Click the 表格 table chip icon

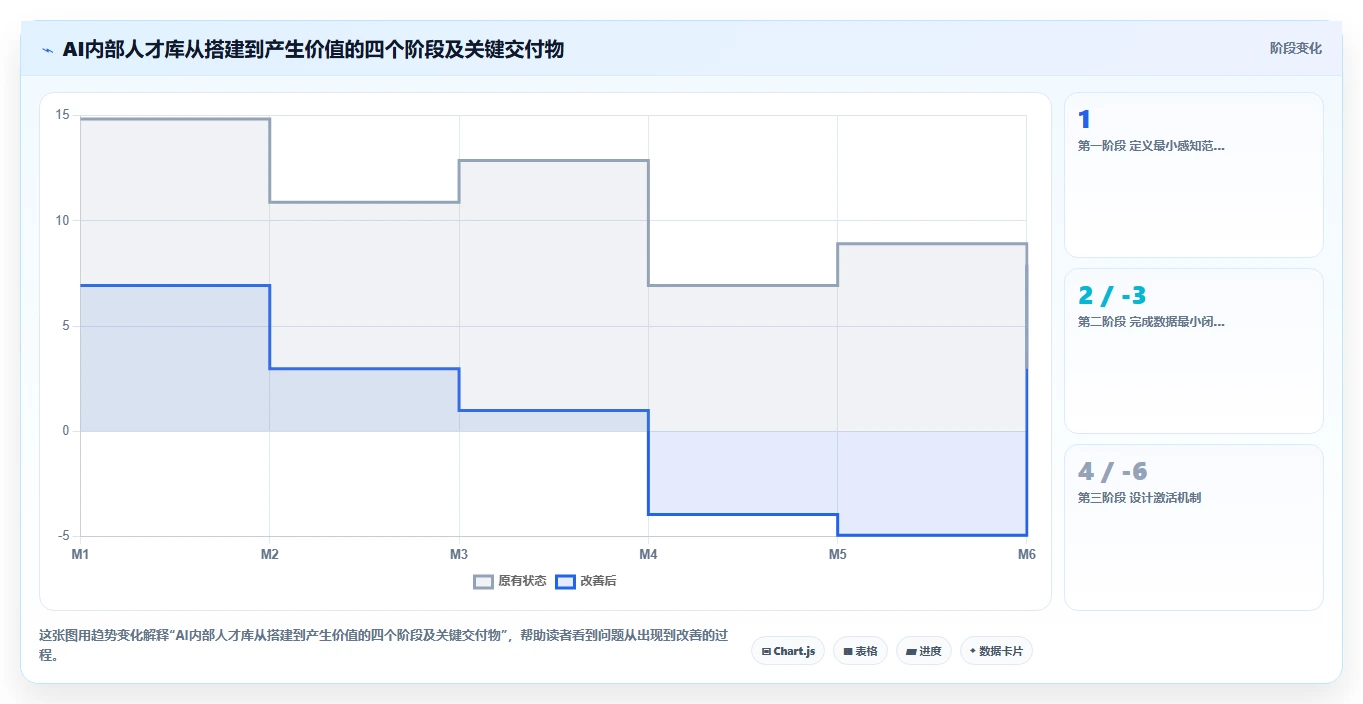pyautogui.click(x=848, y=651)
